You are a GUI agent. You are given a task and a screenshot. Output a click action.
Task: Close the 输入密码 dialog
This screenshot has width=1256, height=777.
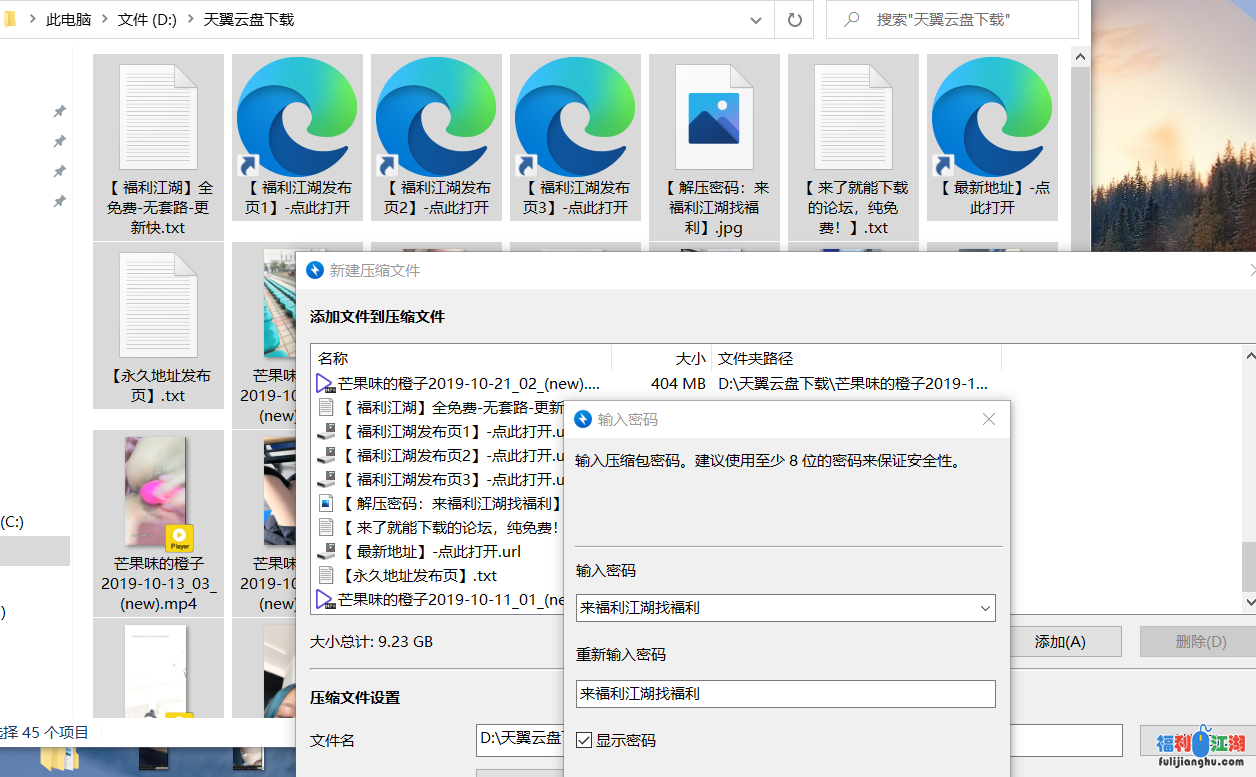989,419
